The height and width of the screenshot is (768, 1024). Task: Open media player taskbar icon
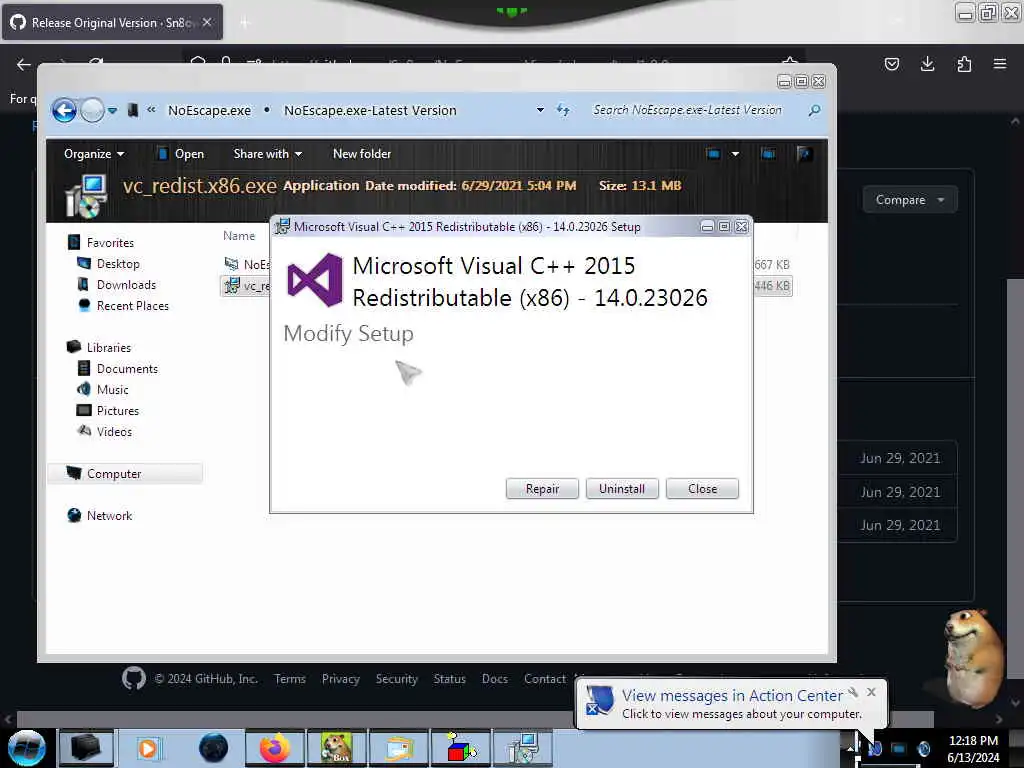coord(148,748)
